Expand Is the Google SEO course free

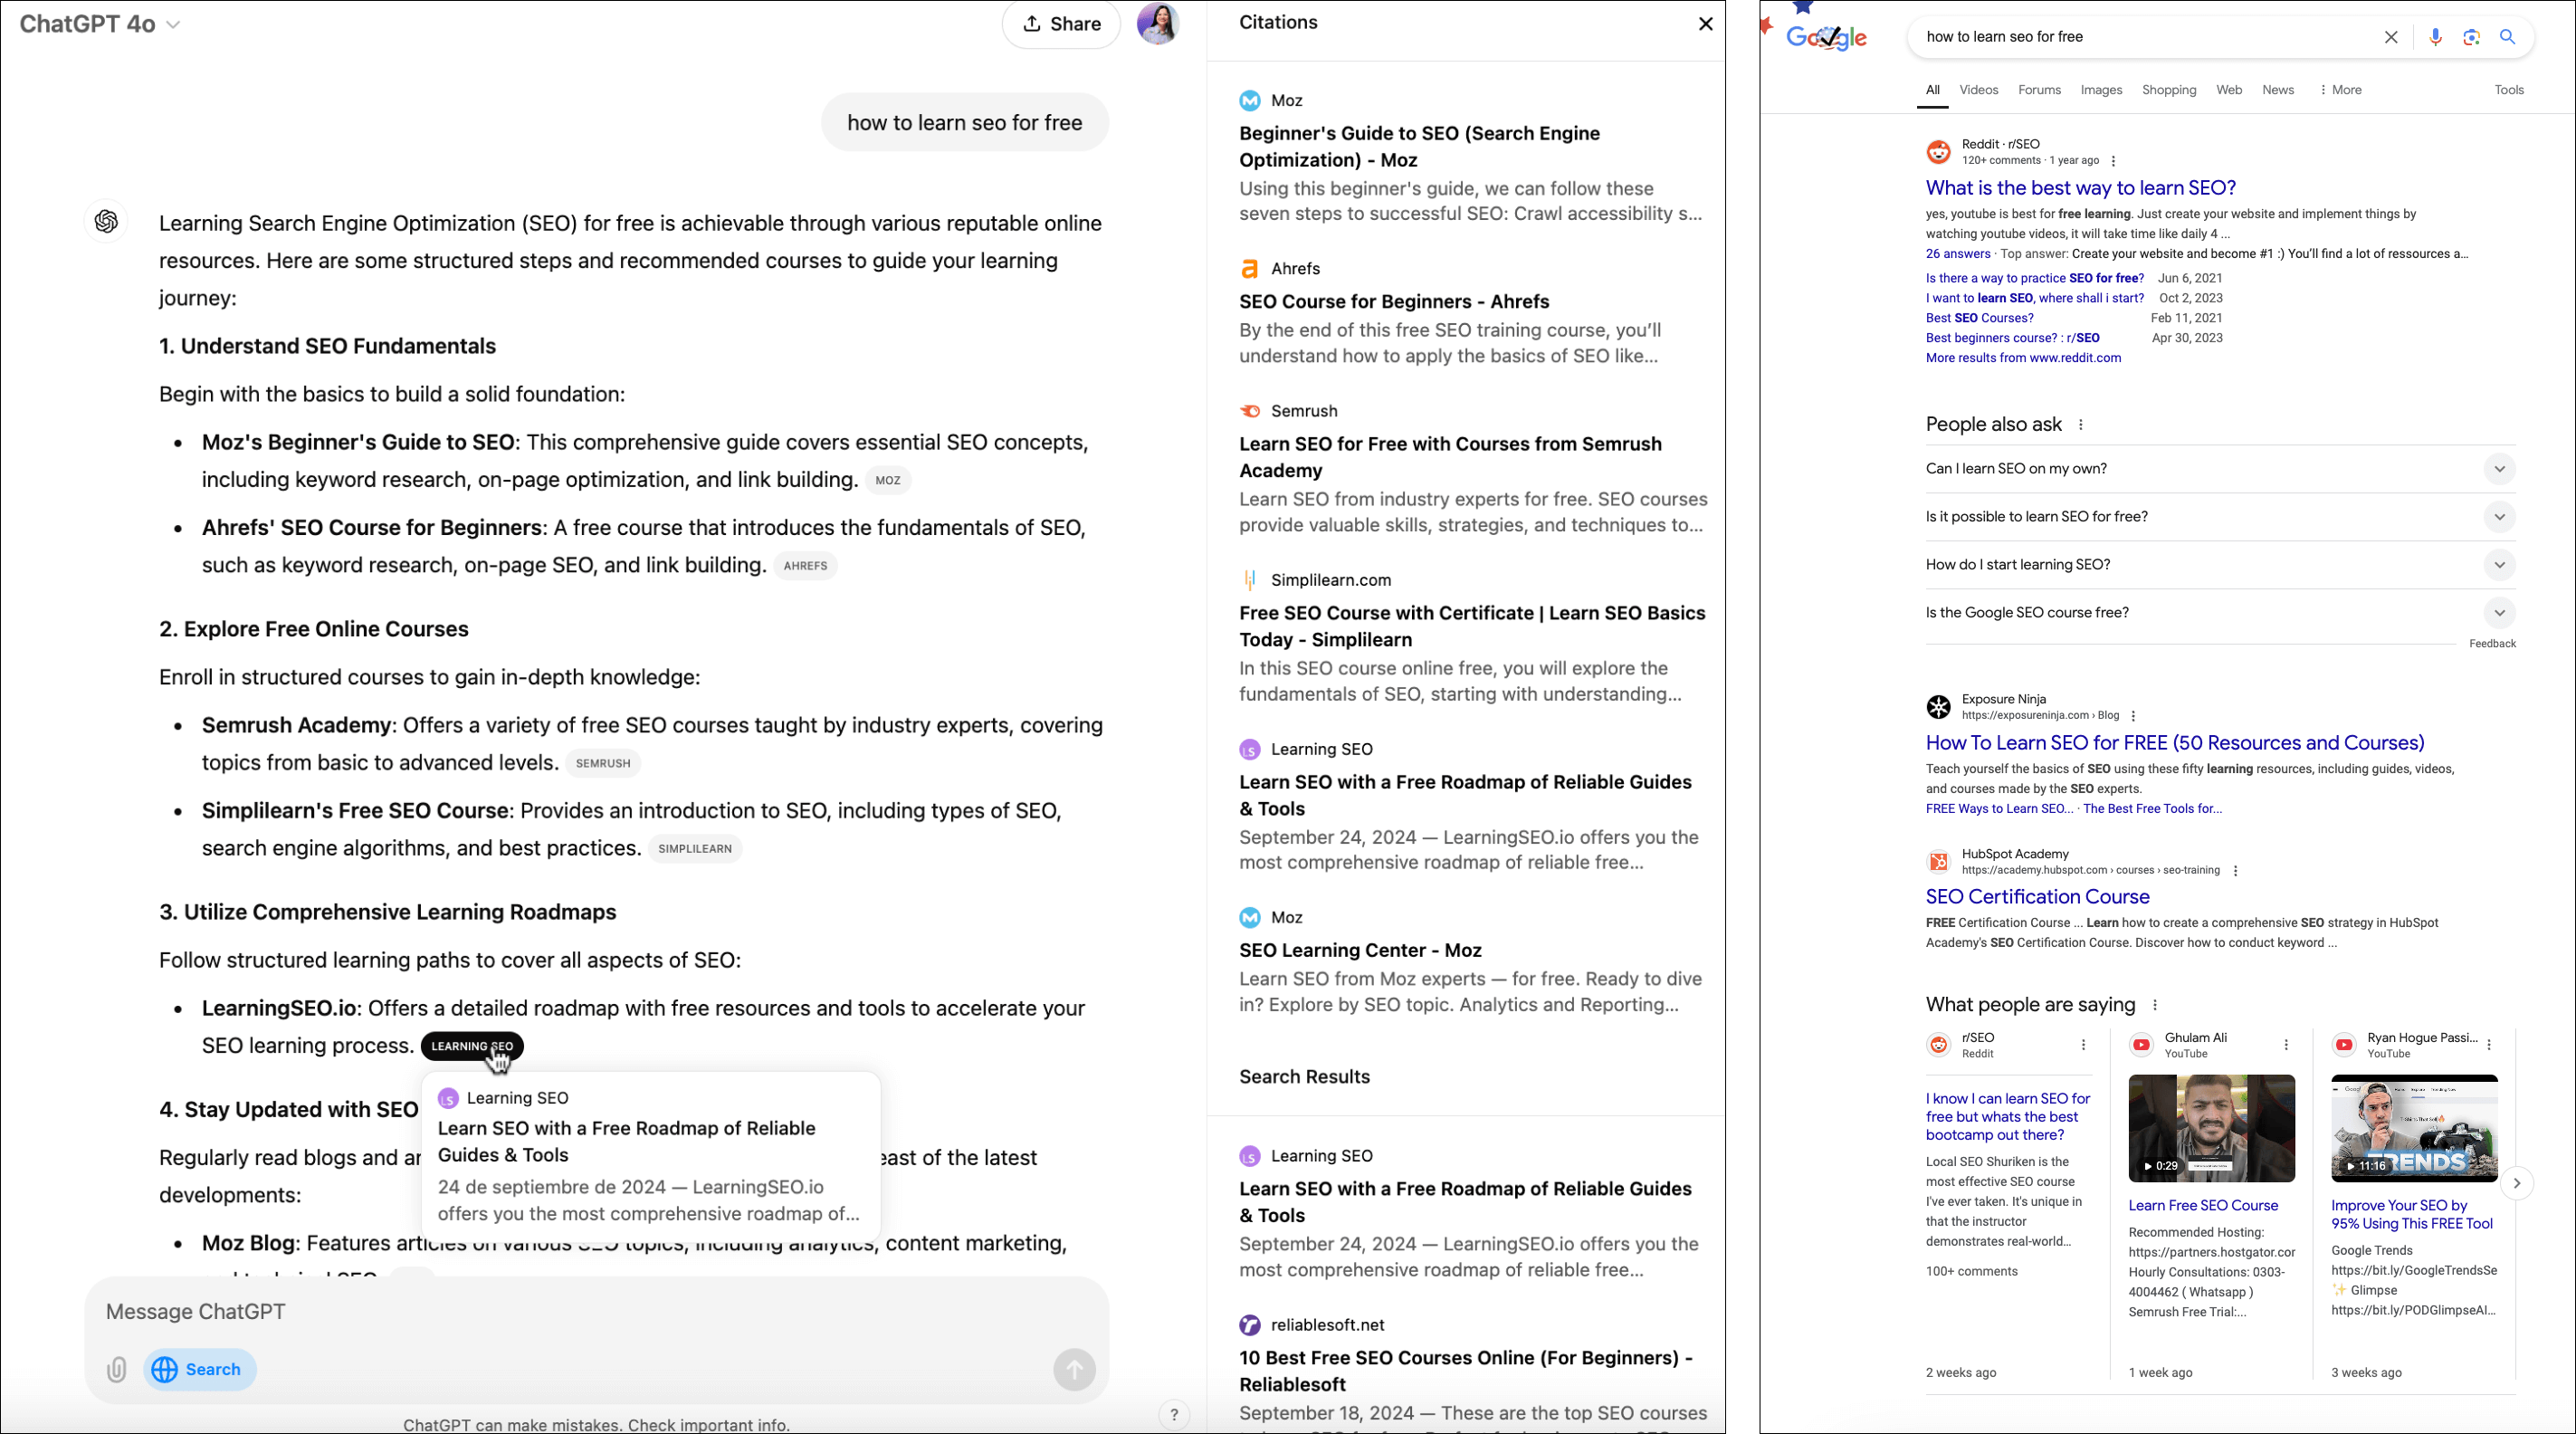pos(2220,613)
